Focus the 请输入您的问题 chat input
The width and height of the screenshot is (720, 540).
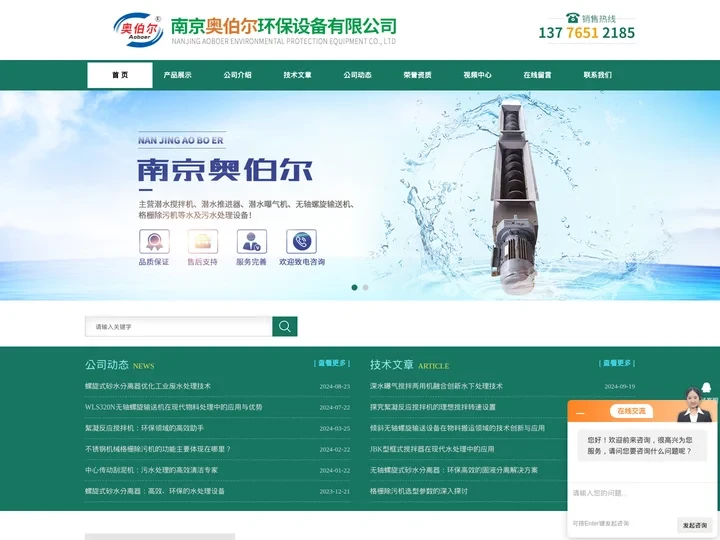[642, 493]
